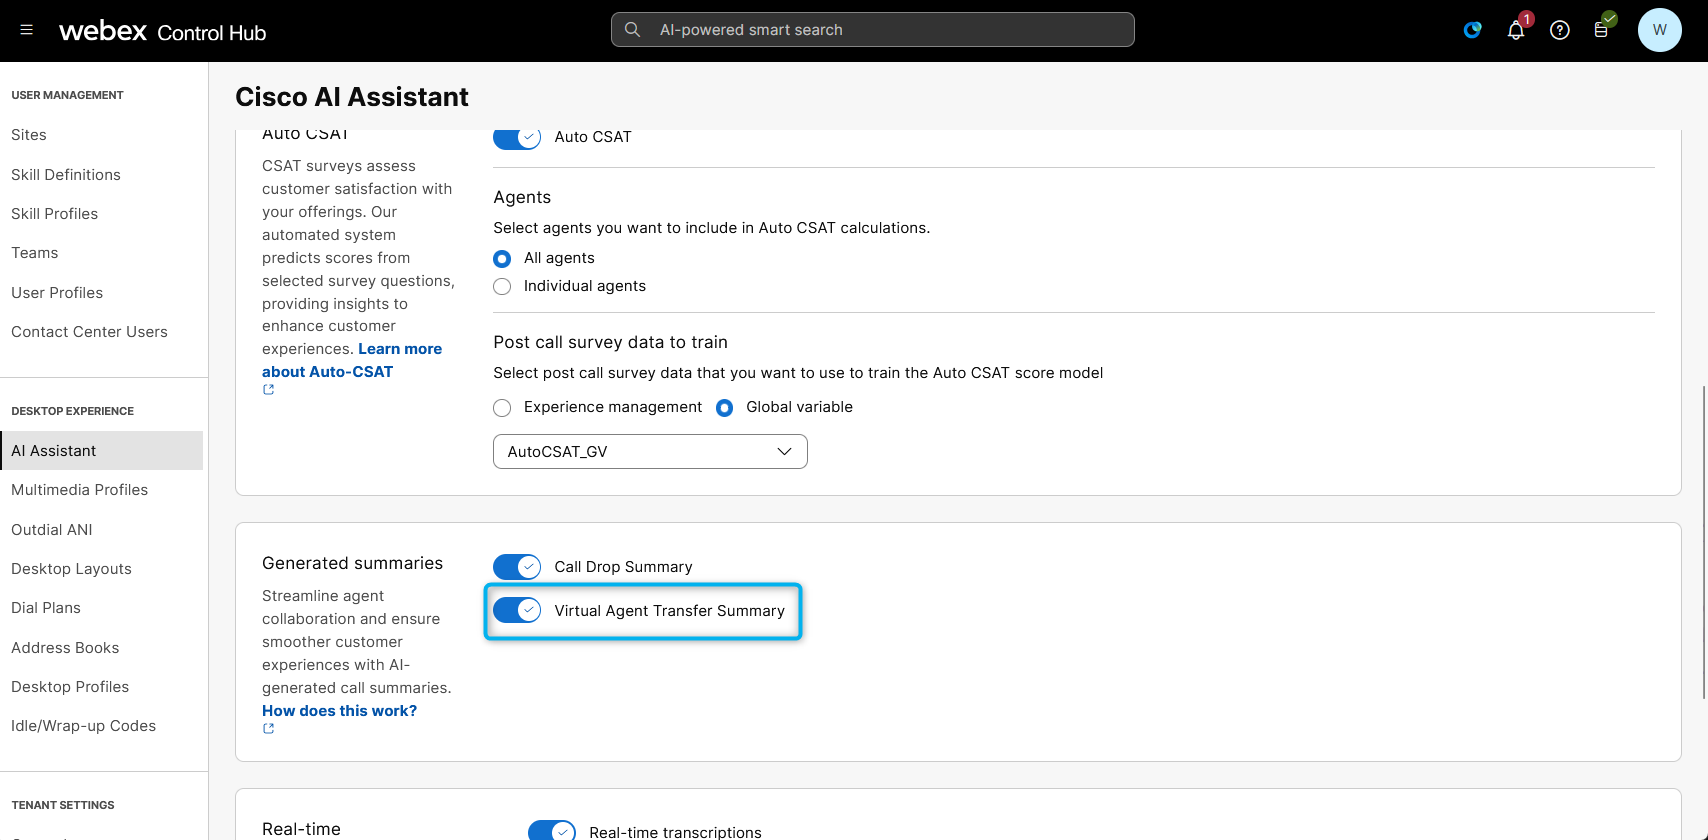Click the Webex AI Assistant icon
This screenshot has height=840, width=1708.
pos(1472,30)
